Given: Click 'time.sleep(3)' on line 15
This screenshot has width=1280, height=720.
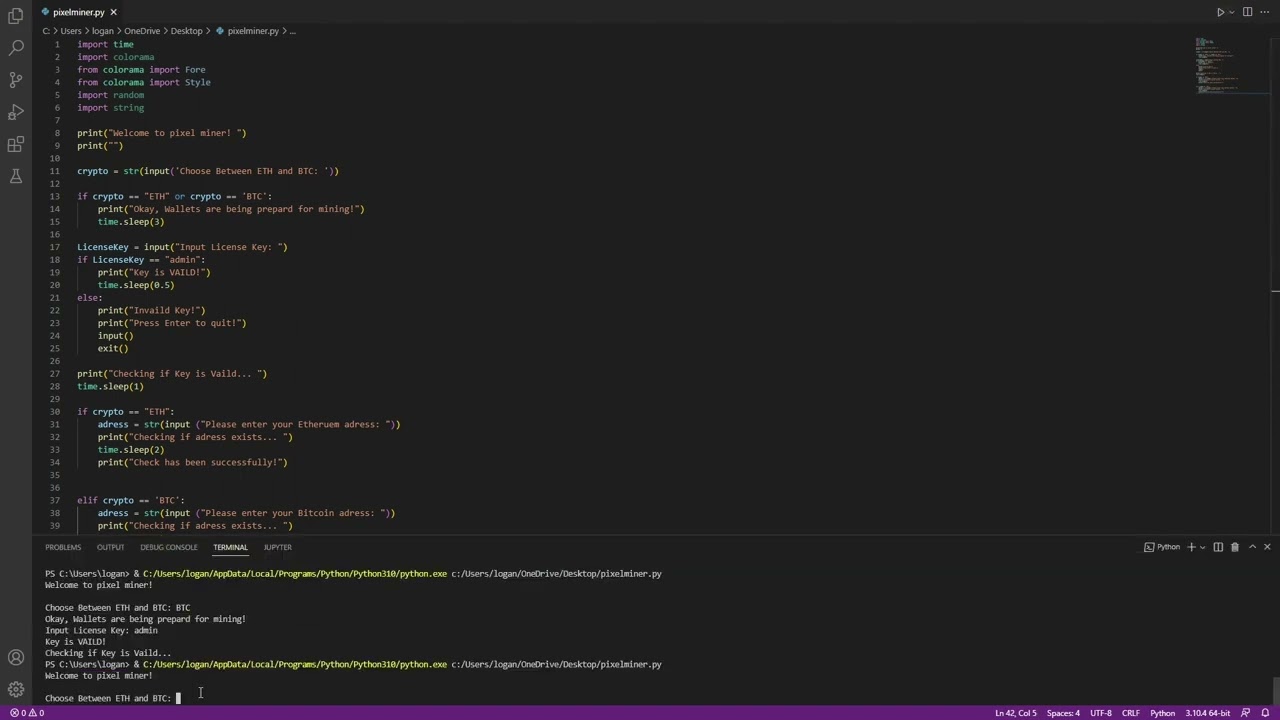Looking at the screenshot, I should point(131,222).
